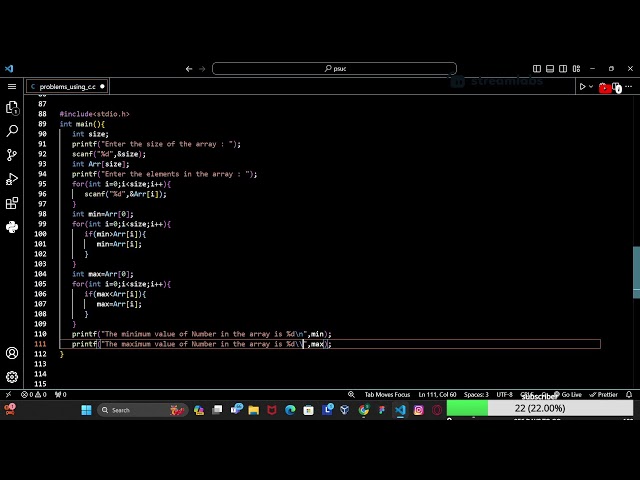Click the subscriber goal progress bar 22 (22.00%)
The image size is (640, 480).
pos(540,408)
